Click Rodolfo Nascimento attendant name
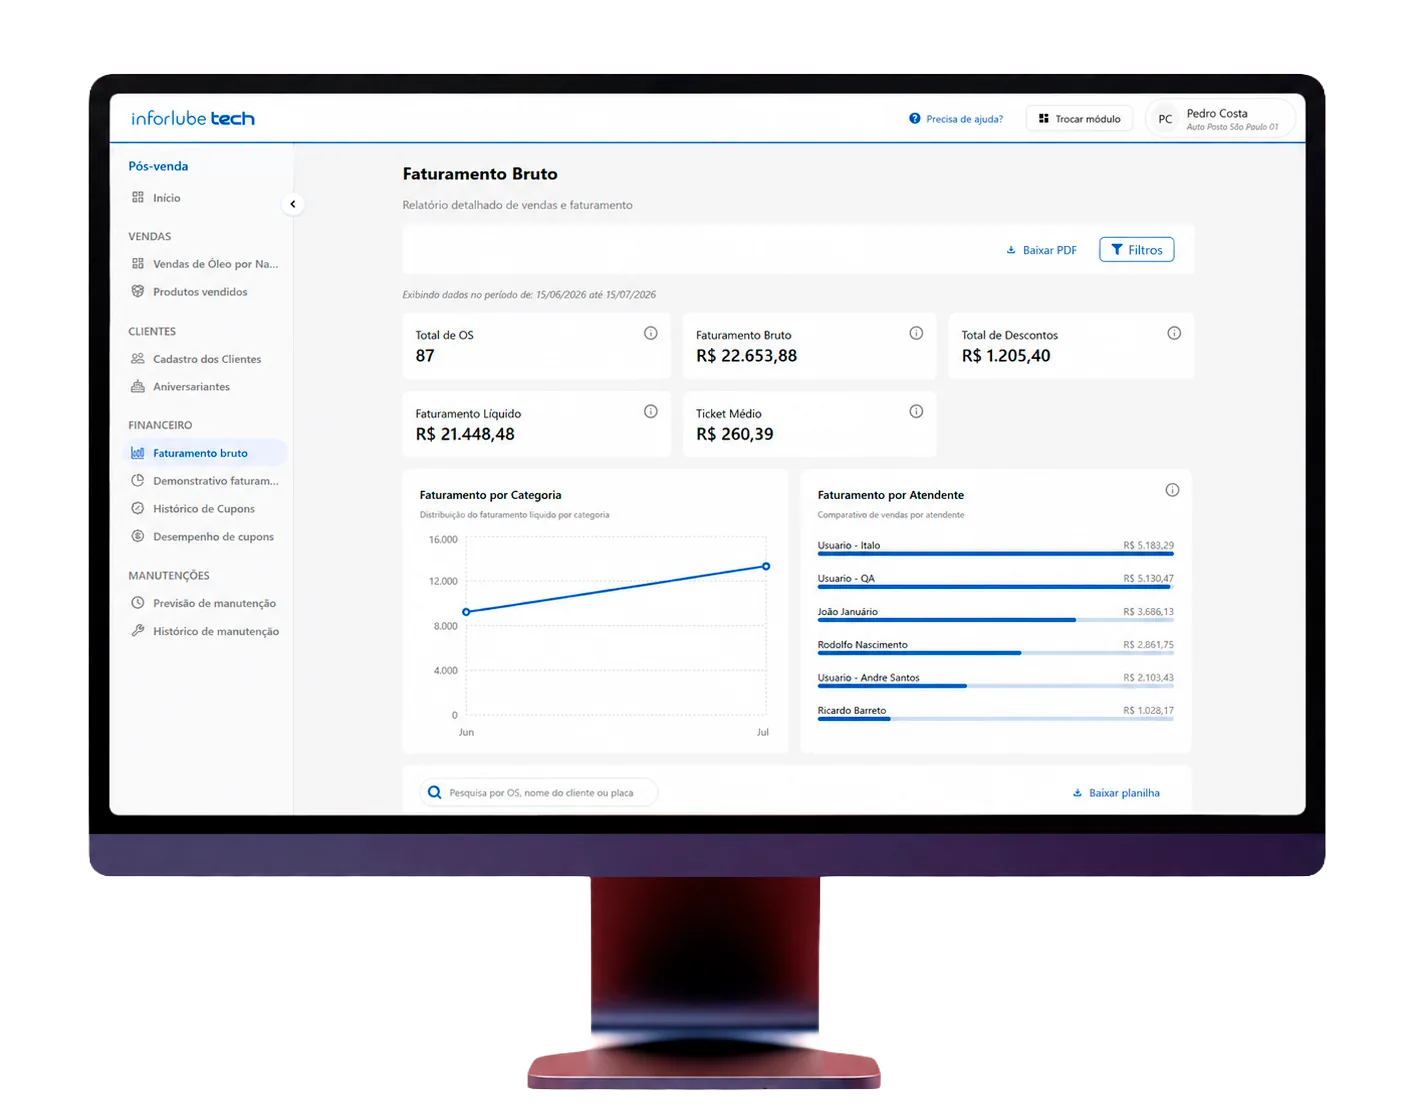The image size is (1414, 1113). [x=863, y=645]
